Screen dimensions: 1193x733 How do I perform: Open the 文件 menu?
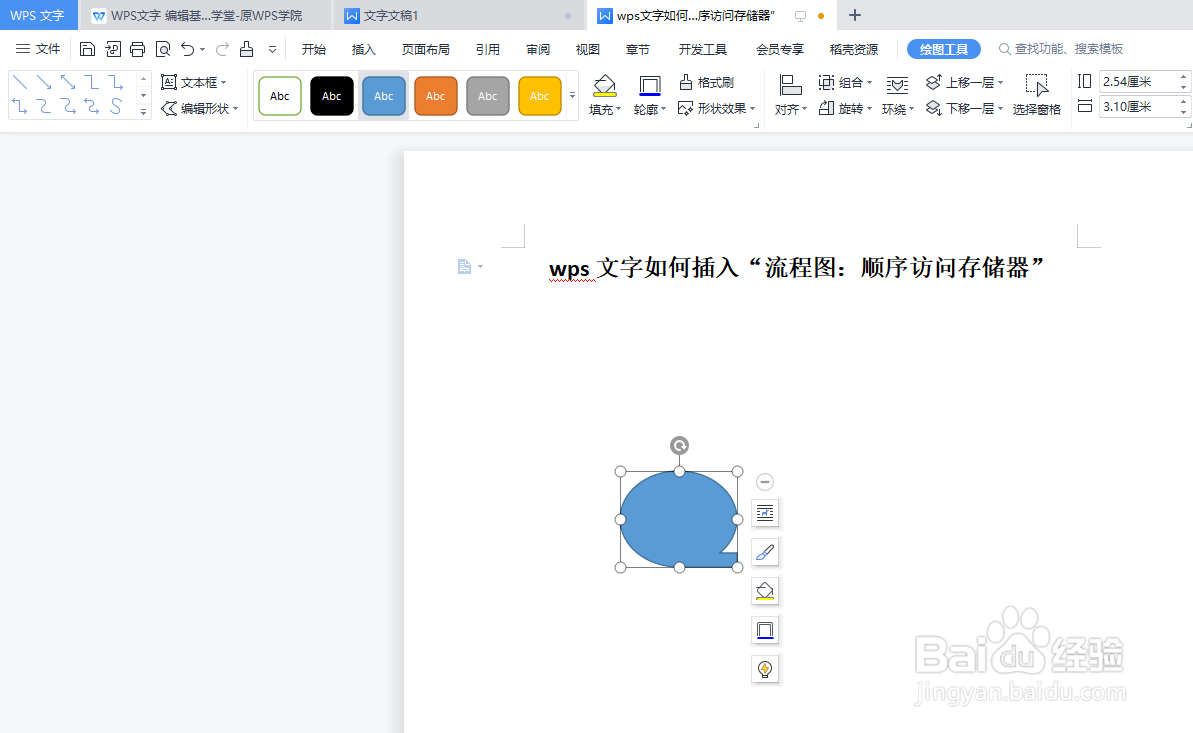38,49
